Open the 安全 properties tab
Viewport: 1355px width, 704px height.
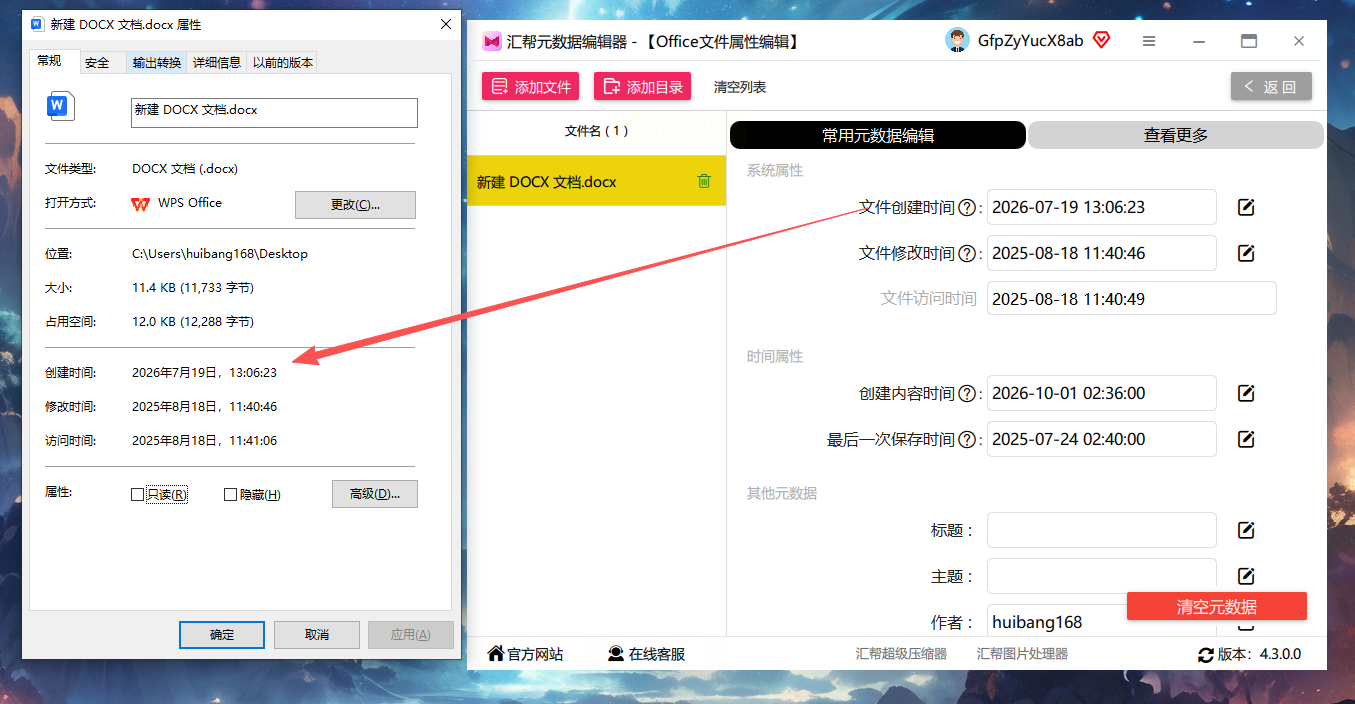[97, 62]
